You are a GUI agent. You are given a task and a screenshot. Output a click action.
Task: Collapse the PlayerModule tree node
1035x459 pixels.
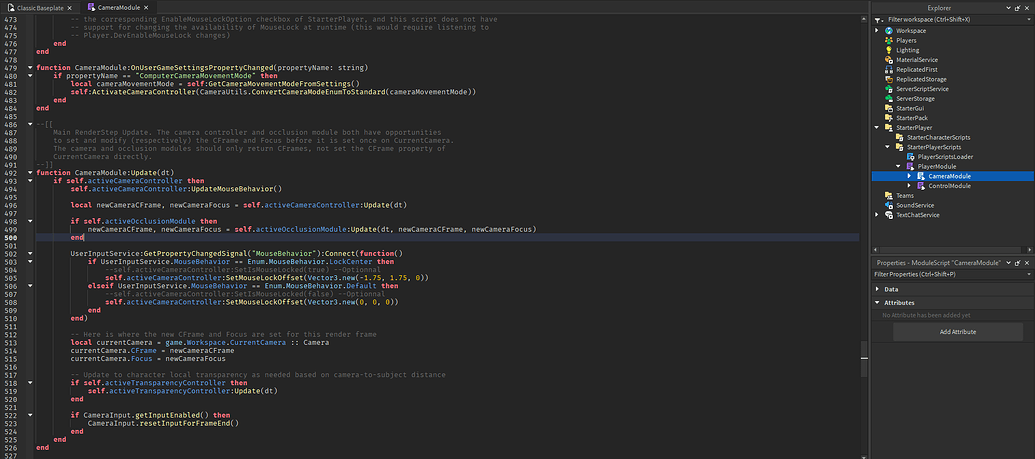tap(899, 166)
